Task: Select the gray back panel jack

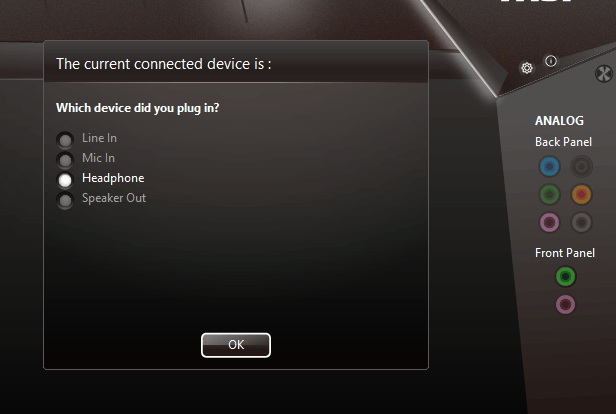Action: pyautogui.click(x=581, y=222)
